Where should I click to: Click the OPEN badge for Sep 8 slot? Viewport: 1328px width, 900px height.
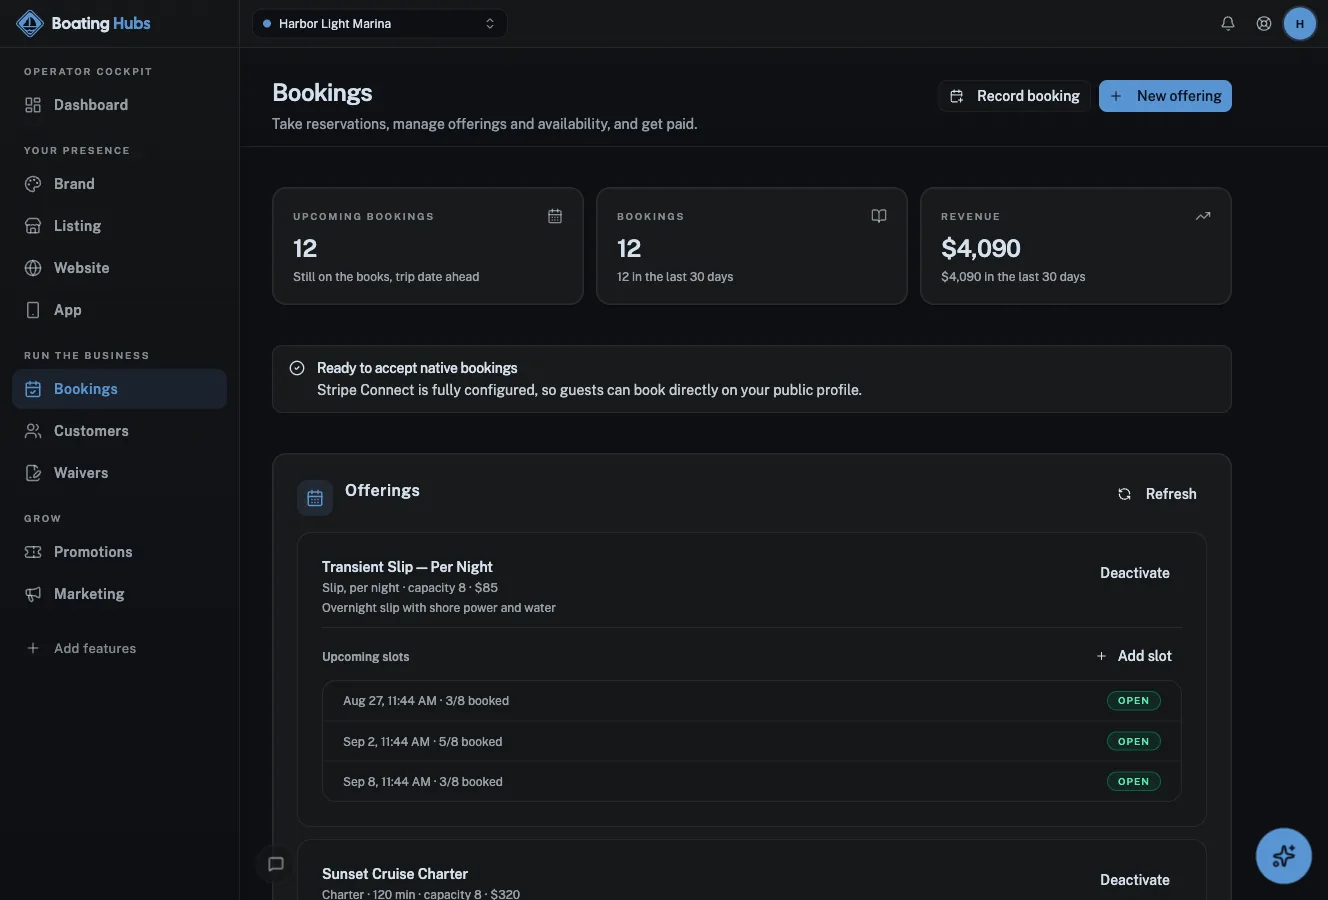point(1134,782)
